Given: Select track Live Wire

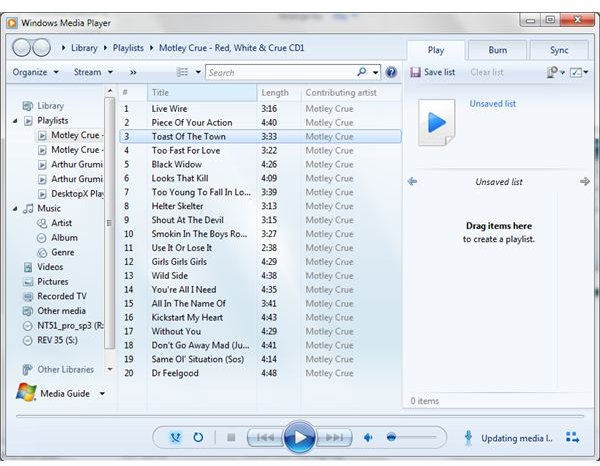Looking at the screenshot, I should (261, 109).
